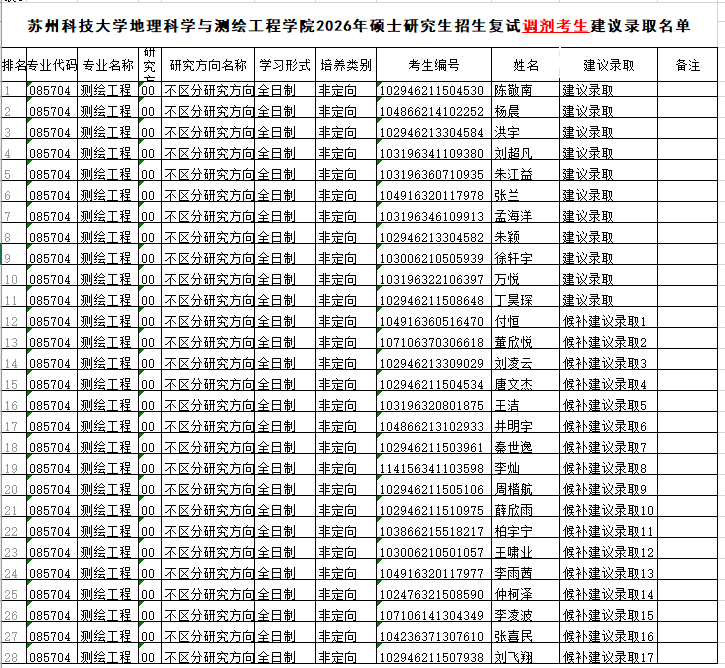
Task: Select exam number 114156341103598
Action: pyautogui.click(x=434, y=468)
